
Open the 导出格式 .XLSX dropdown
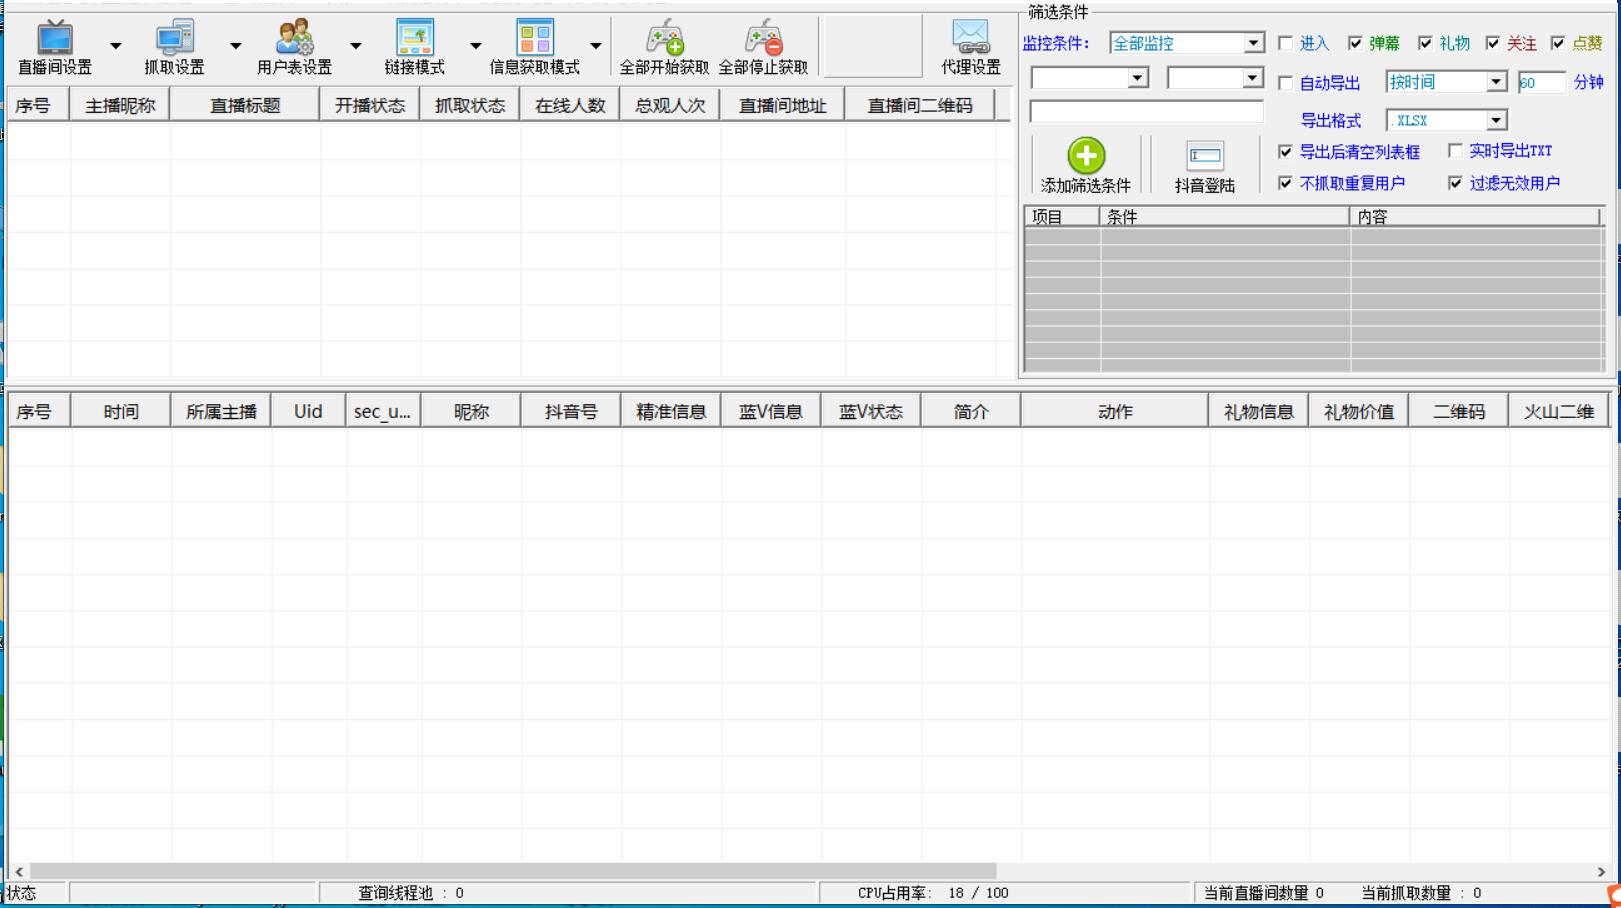[x=1446, y=120]
